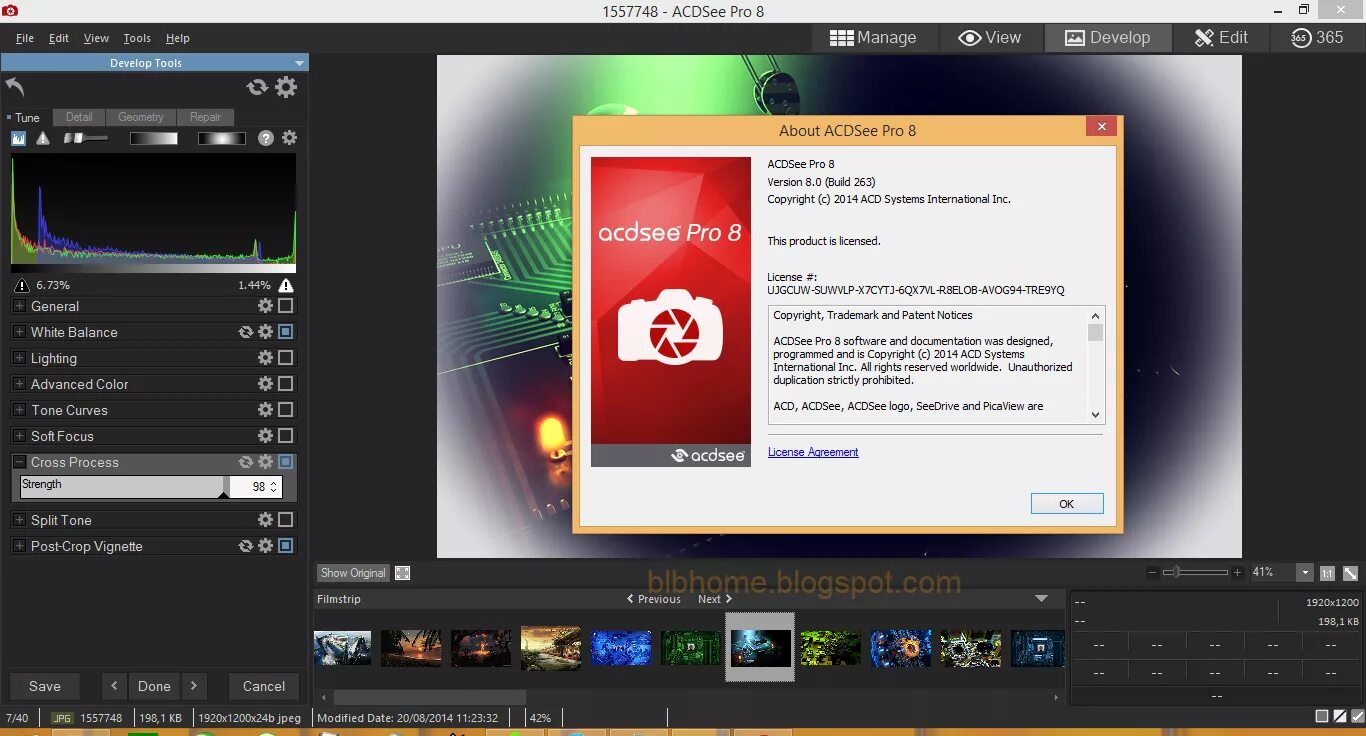Expand the Post-Crop Vignette group

(x=19, y=546)
